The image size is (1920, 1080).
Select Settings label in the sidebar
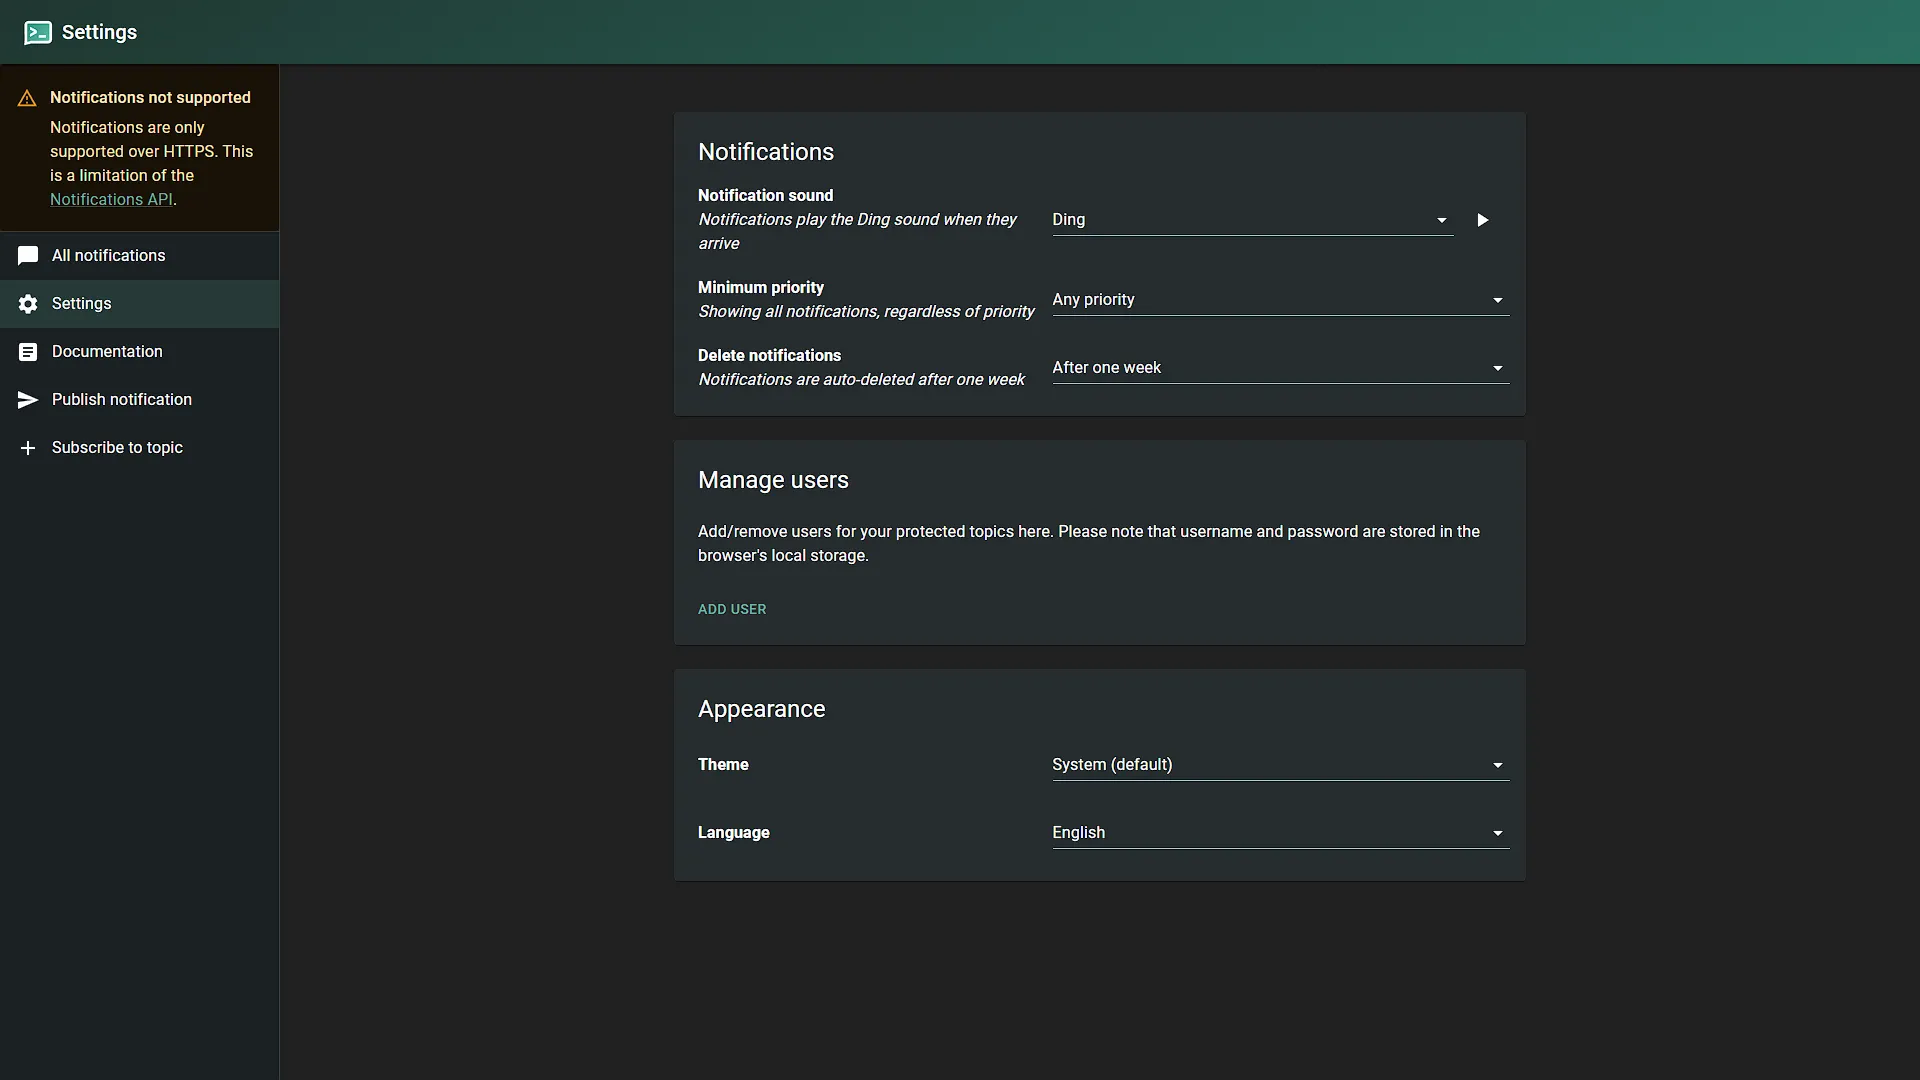tap(82, 304)
